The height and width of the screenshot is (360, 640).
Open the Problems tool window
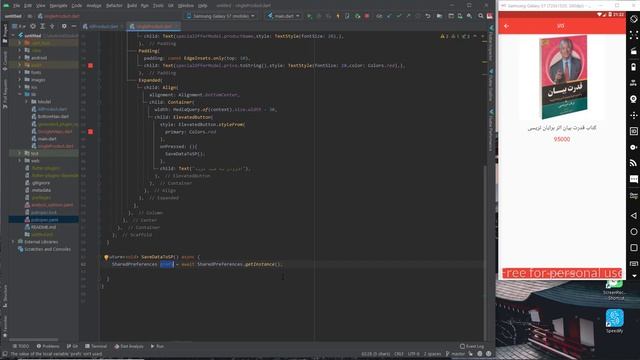click(x=48, y=346)
